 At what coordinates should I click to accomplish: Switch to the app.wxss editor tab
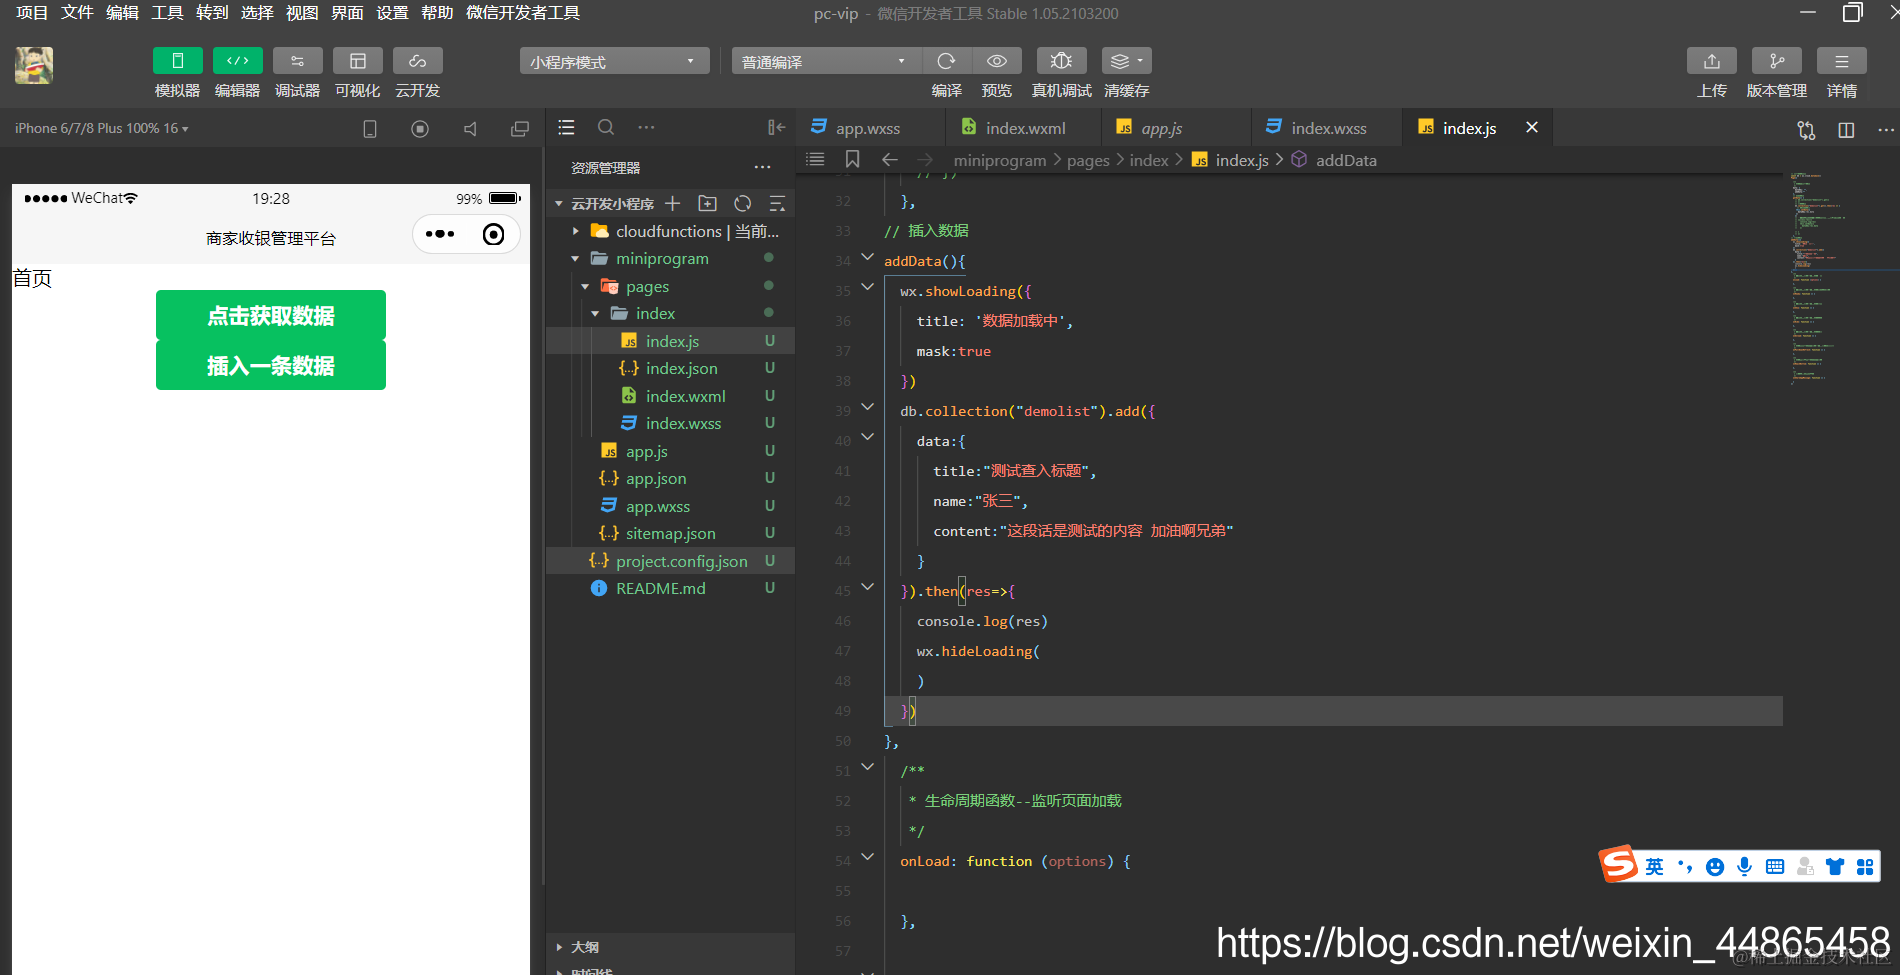point(870,128)
